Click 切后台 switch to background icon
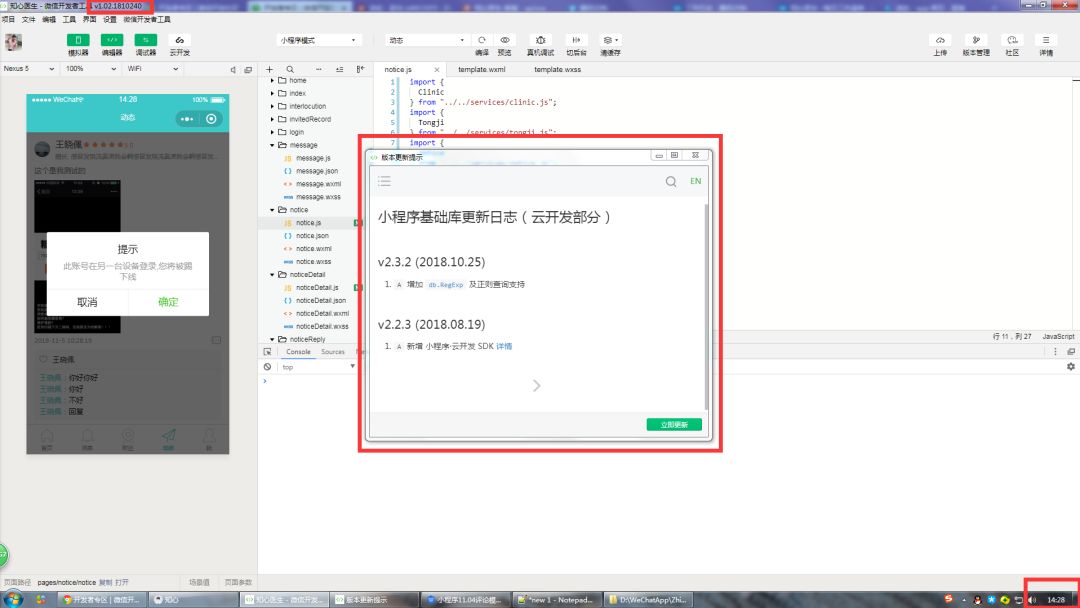This screenshot has width=1080, height=608. coord(577,40)
